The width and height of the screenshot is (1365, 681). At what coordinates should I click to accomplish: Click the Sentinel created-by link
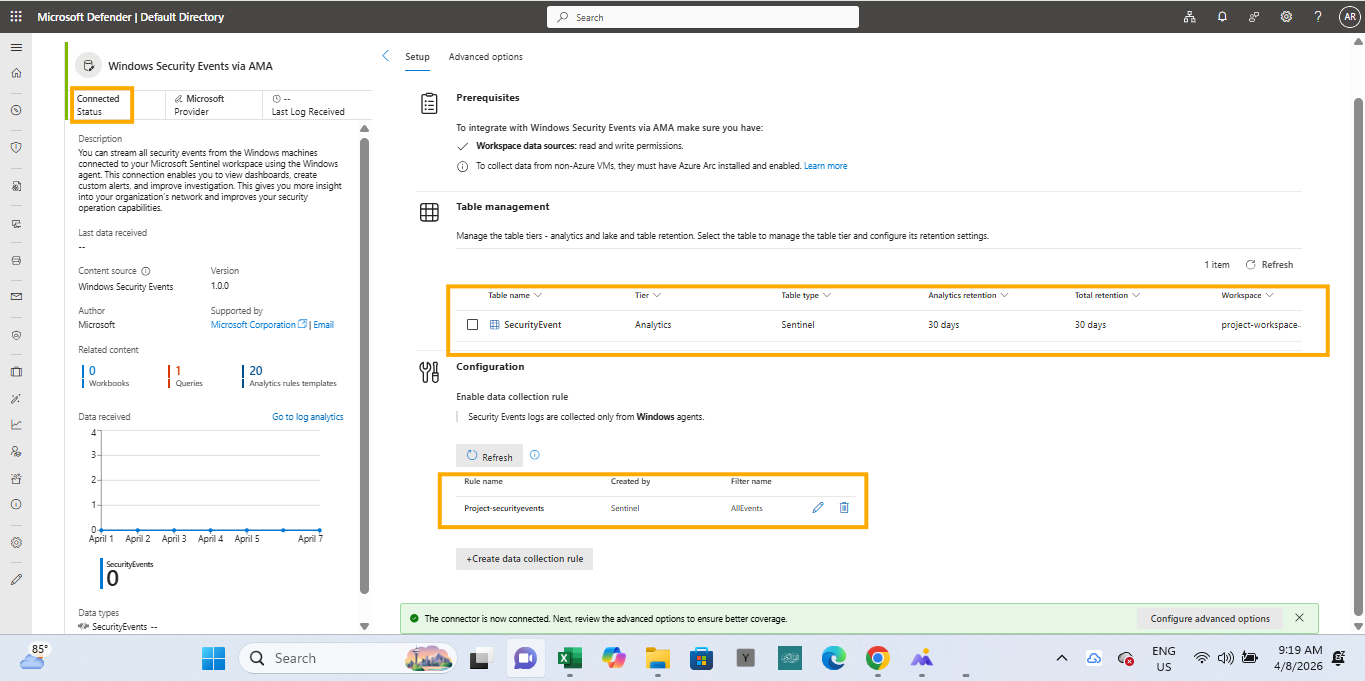[x=625, y=508]
